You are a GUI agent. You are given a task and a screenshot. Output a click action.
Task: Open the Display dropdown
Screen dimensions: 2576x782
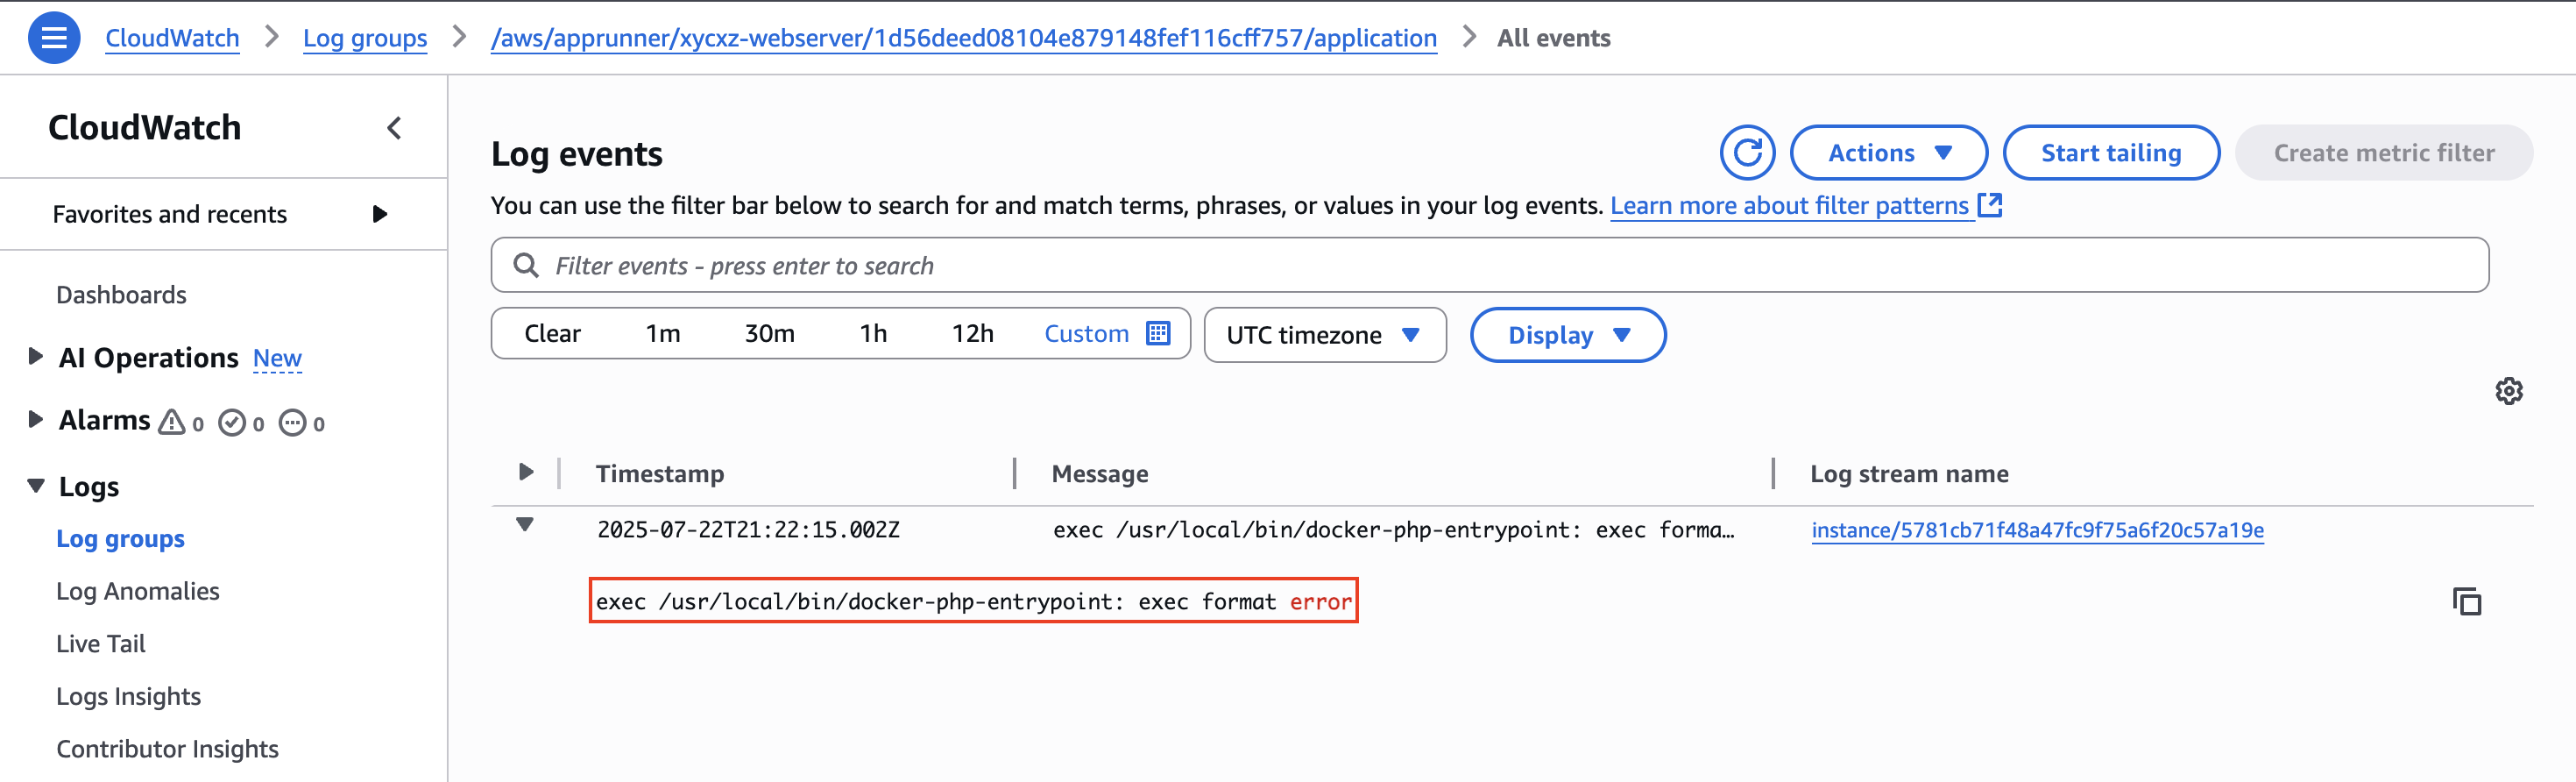(1567, 335)
